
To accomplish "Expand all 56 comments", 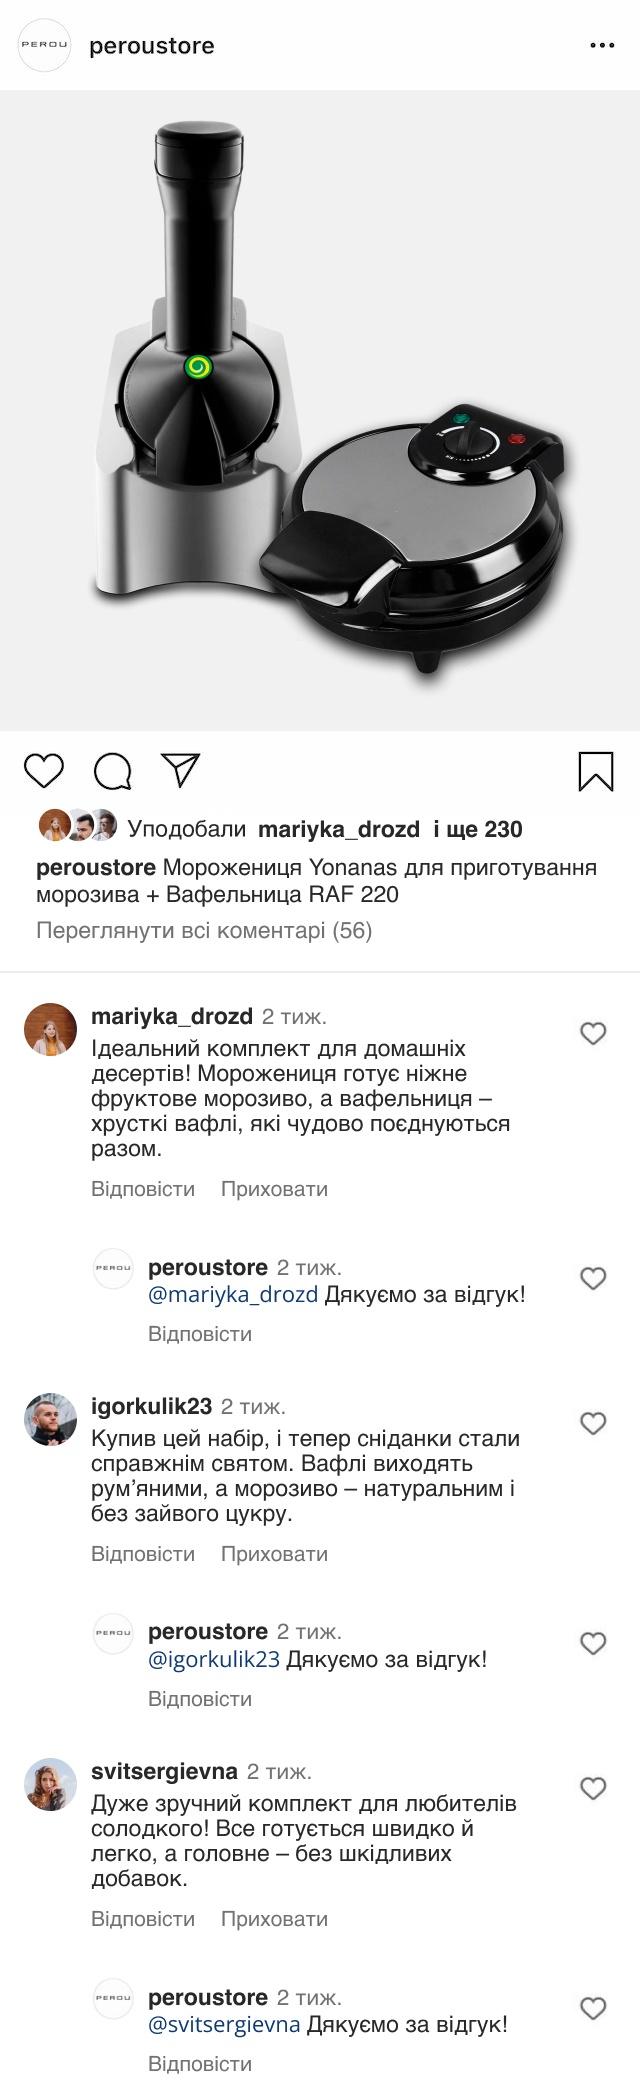I will click(204, 931).
